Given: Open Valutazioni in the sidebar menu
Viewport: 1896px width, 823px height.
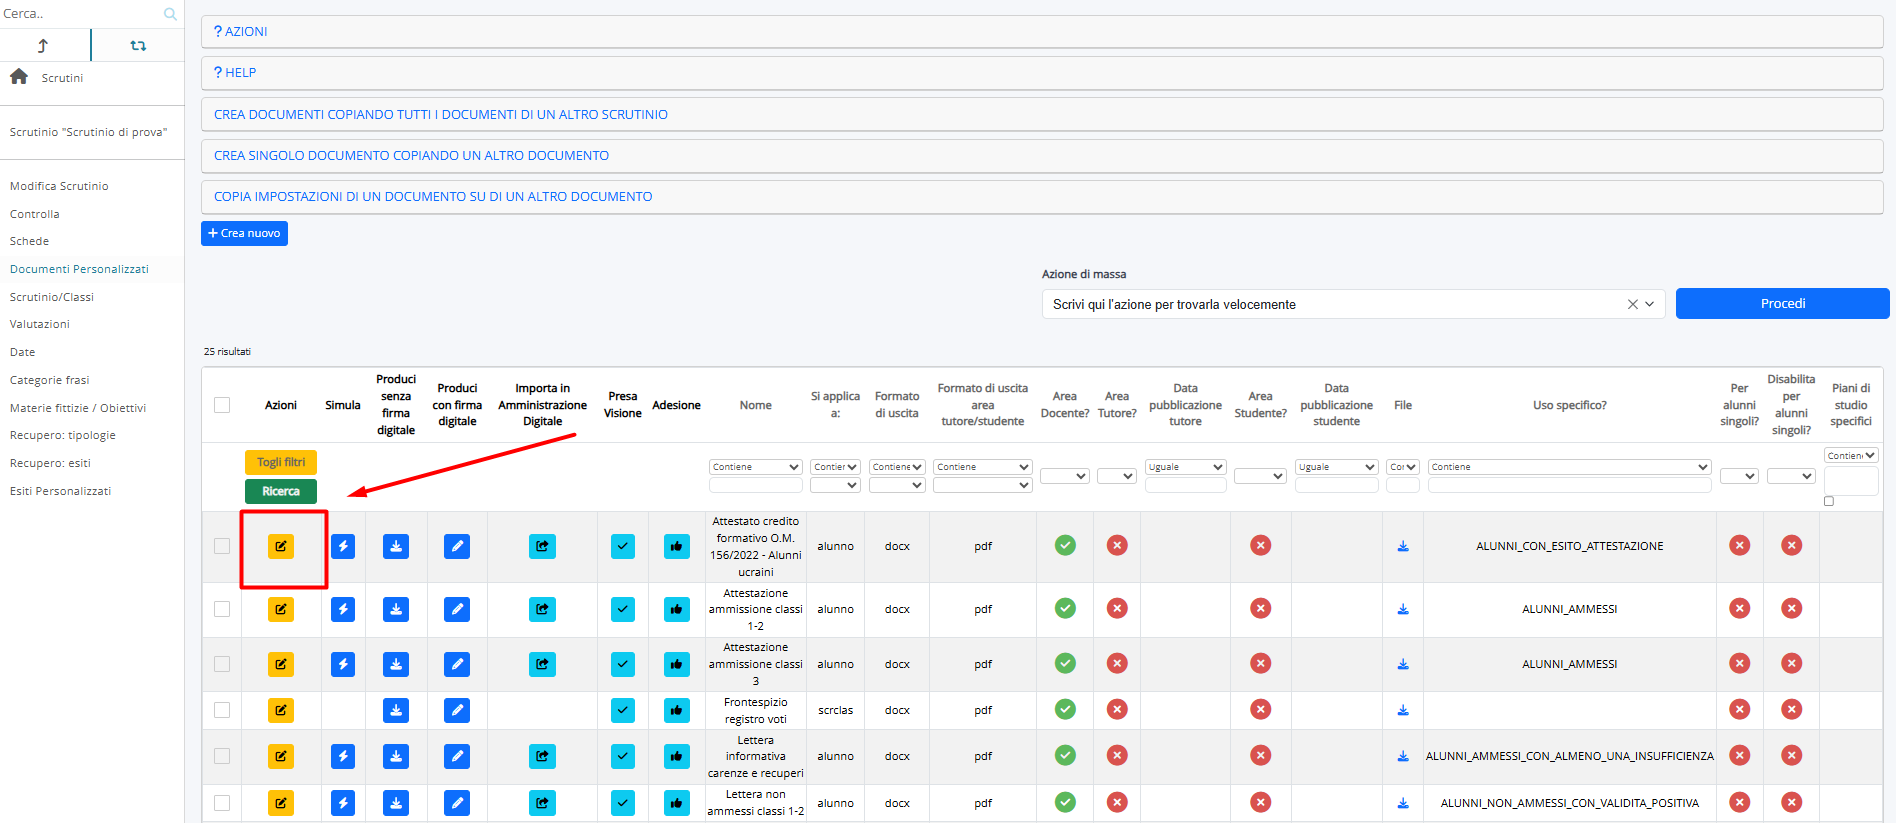Looking at the screenshot, I should coord(40,324).
